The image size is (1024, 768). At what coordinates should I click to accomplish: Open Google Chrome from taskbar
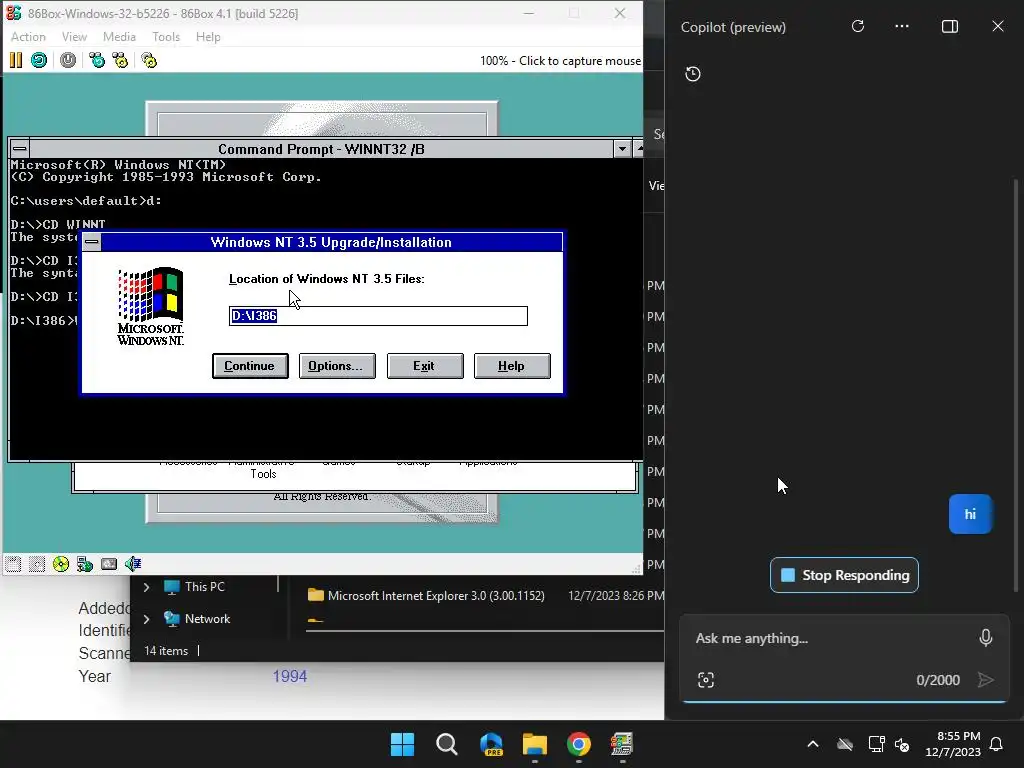[x=579, y=744]
